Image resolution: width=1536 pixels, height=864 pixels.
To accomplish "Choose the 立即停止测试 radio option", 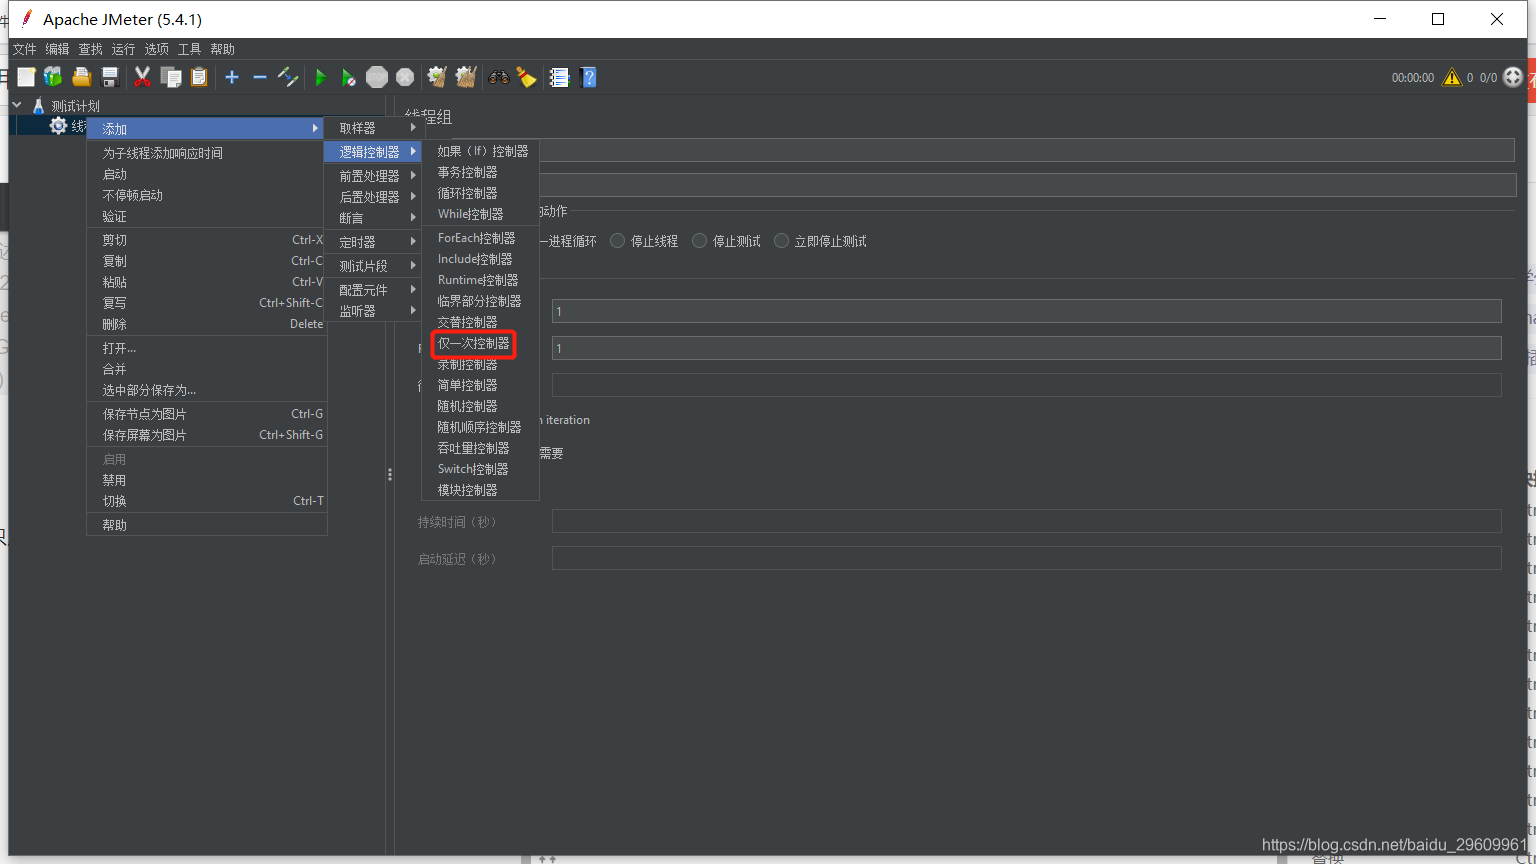I will coord(781,240).
